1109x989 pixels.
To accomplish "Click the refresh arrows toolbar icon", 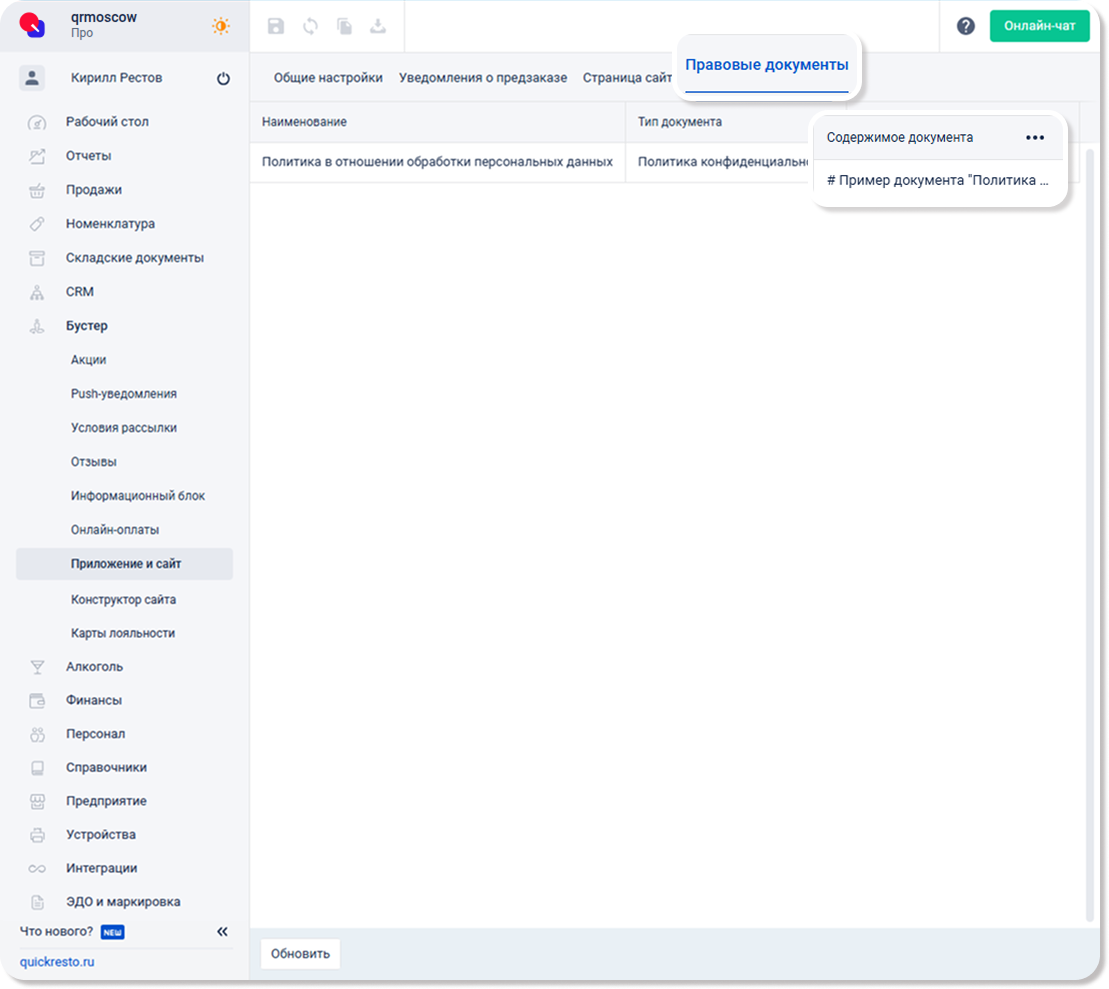I will pyautogui.click(x=310, y=27).
